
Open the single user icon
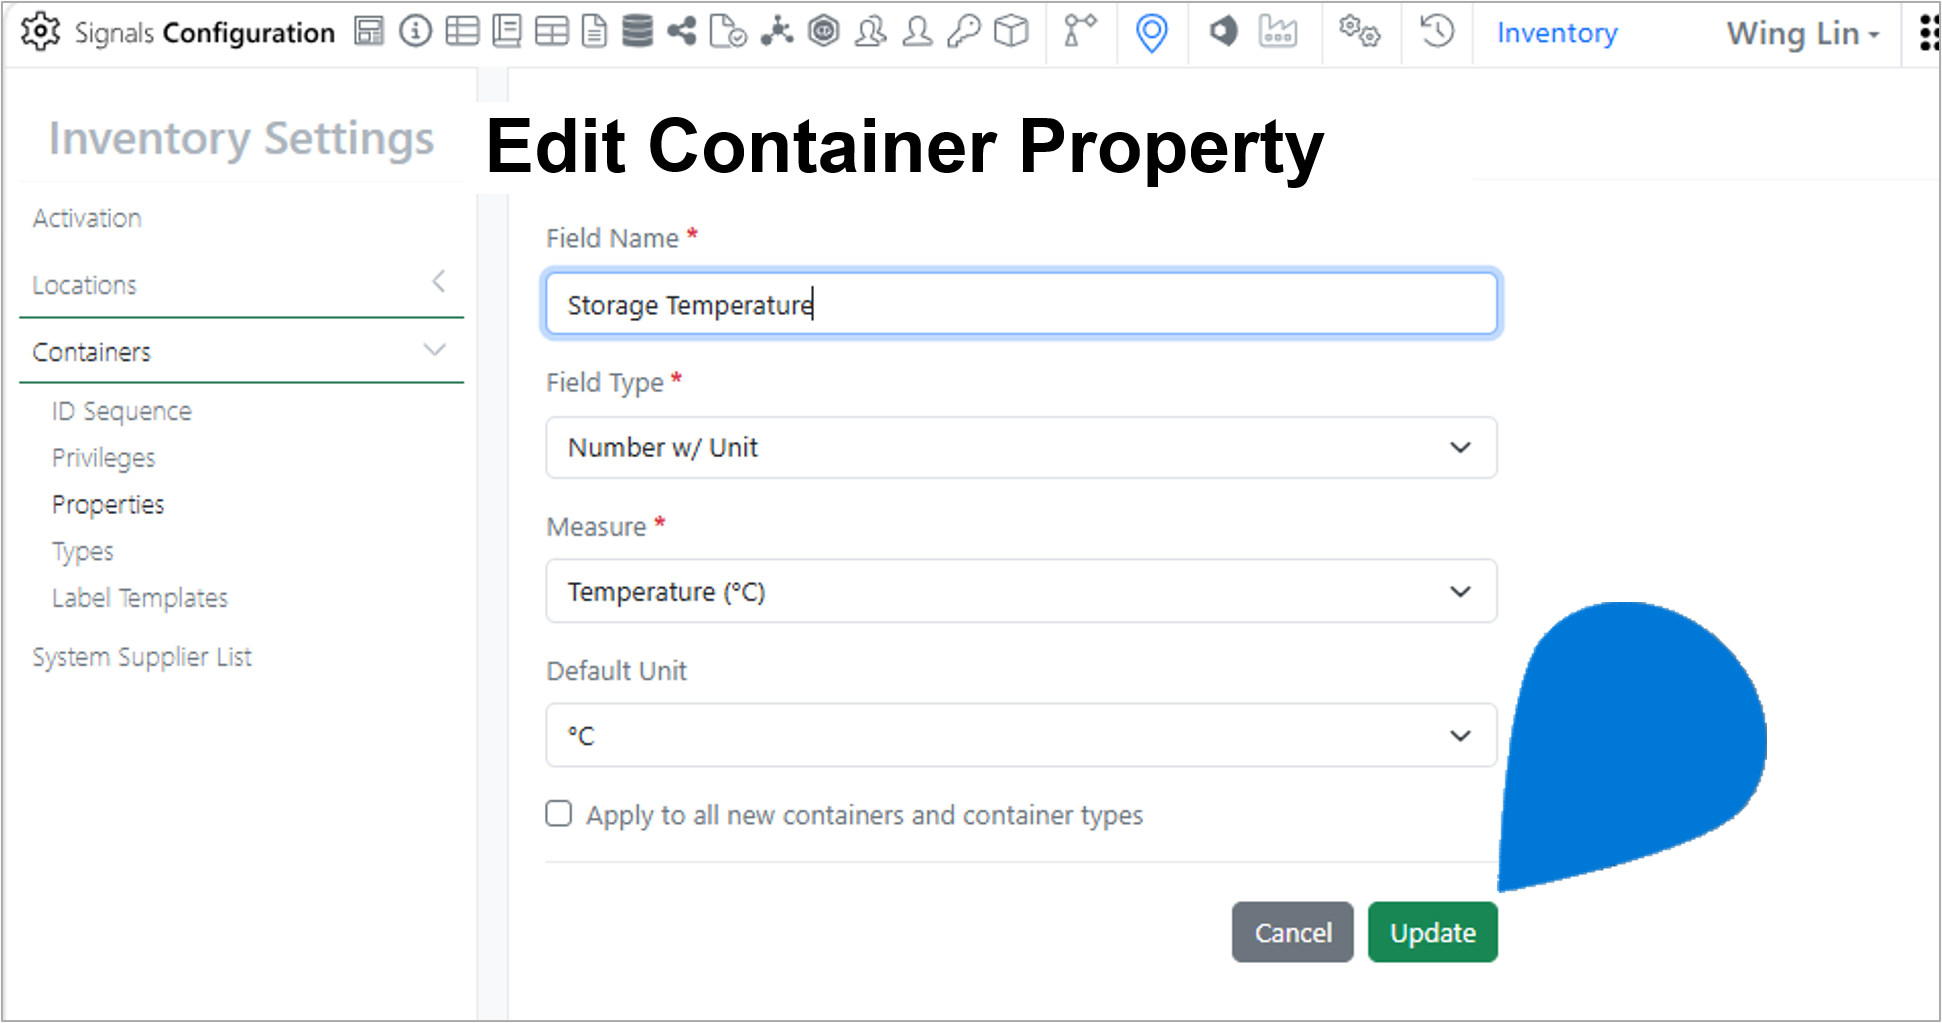917,32
